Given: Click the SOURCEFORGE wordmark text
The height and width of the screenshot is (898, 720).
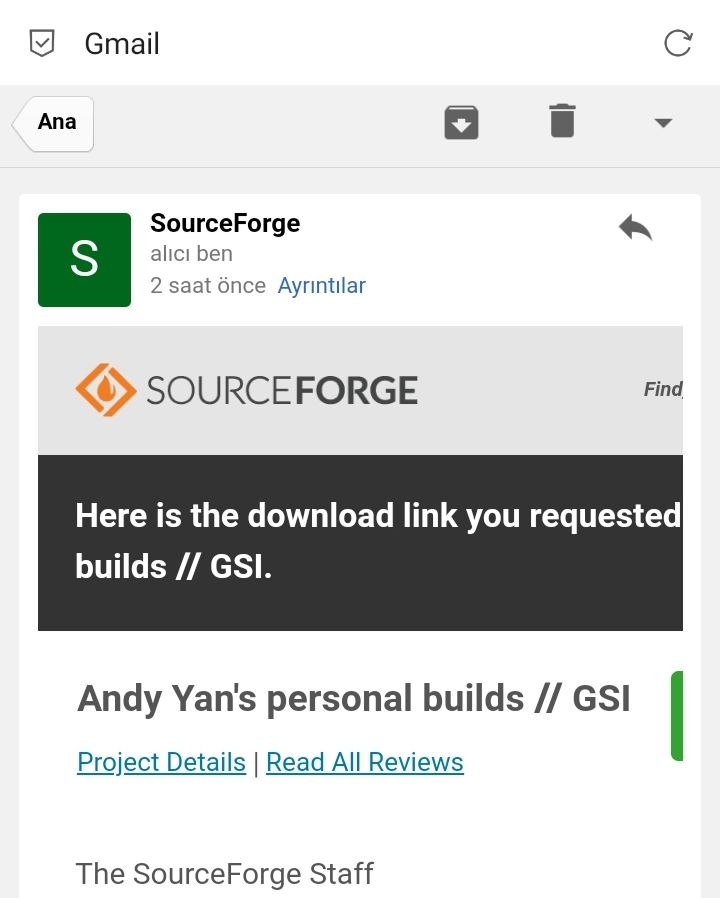Looking at the screenshot, I should pos(282,390).
